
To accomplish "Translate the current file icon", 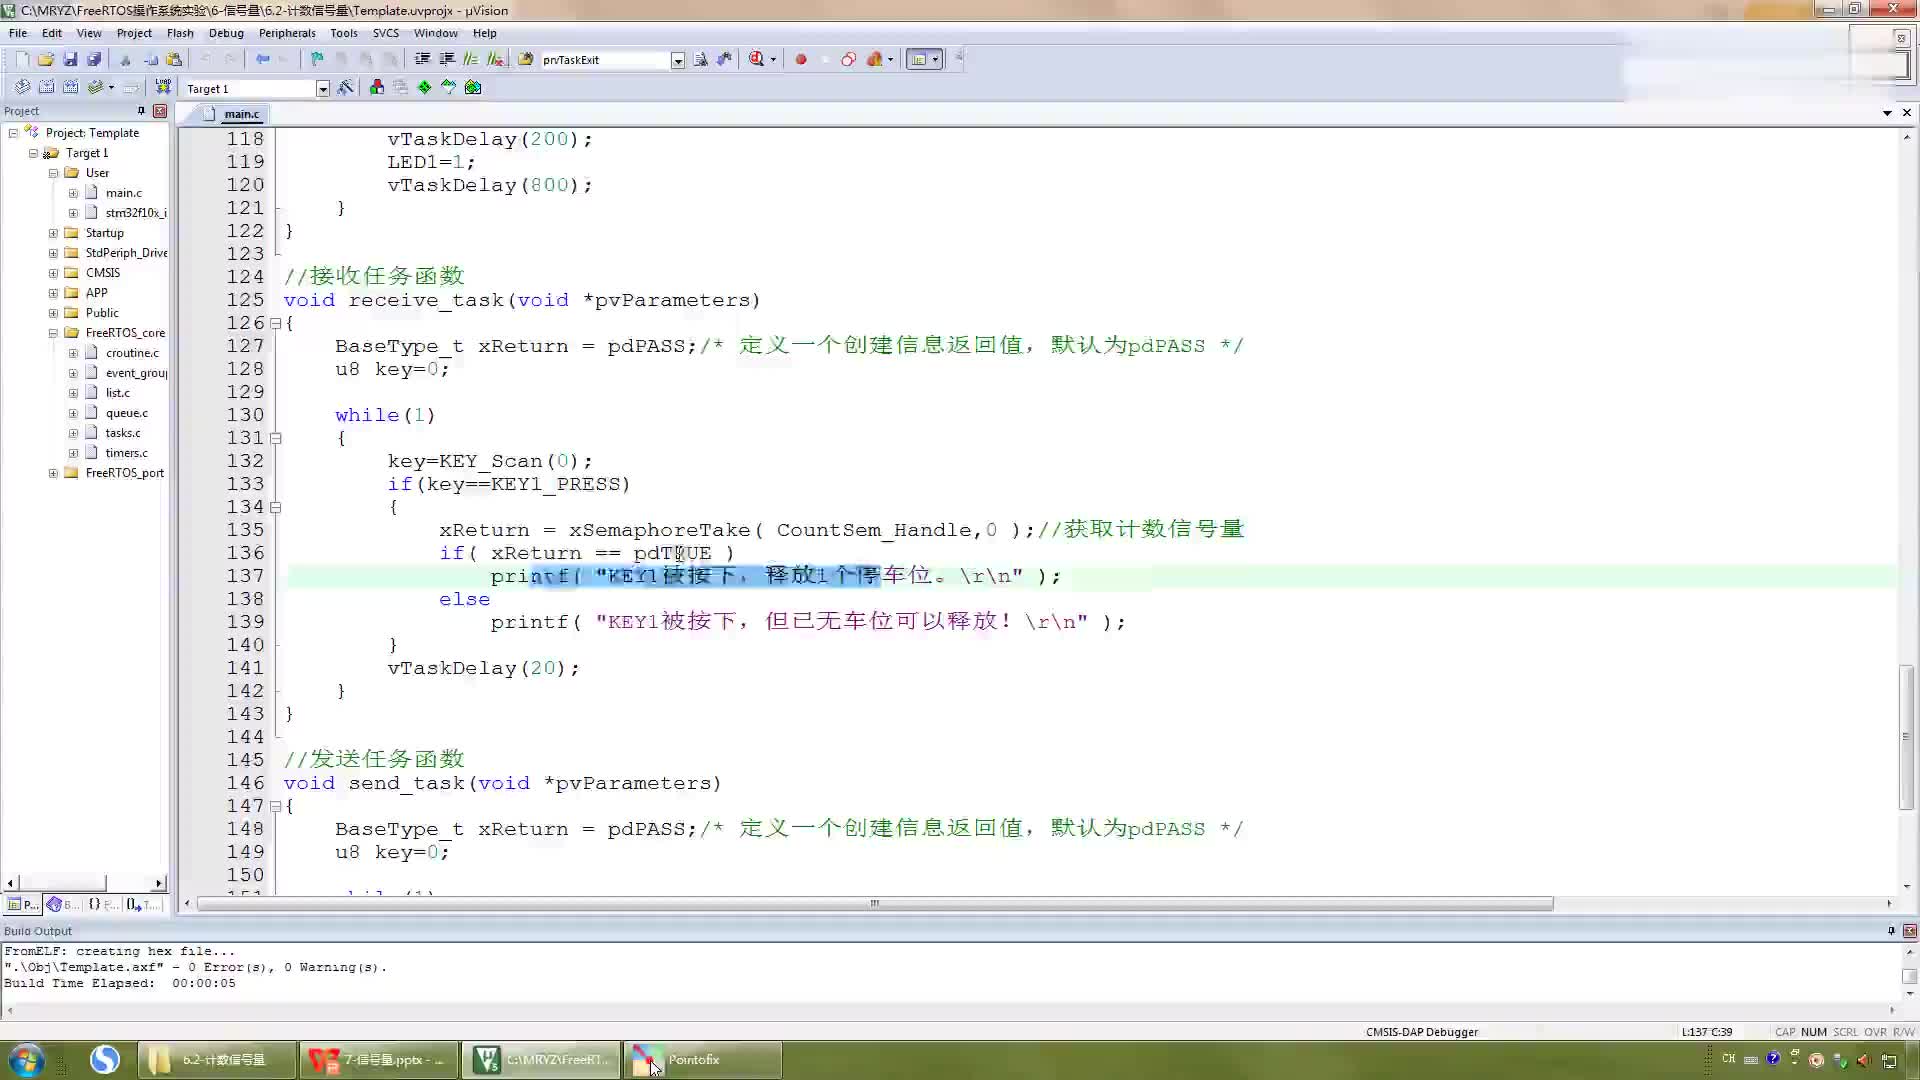I will 22,88.
